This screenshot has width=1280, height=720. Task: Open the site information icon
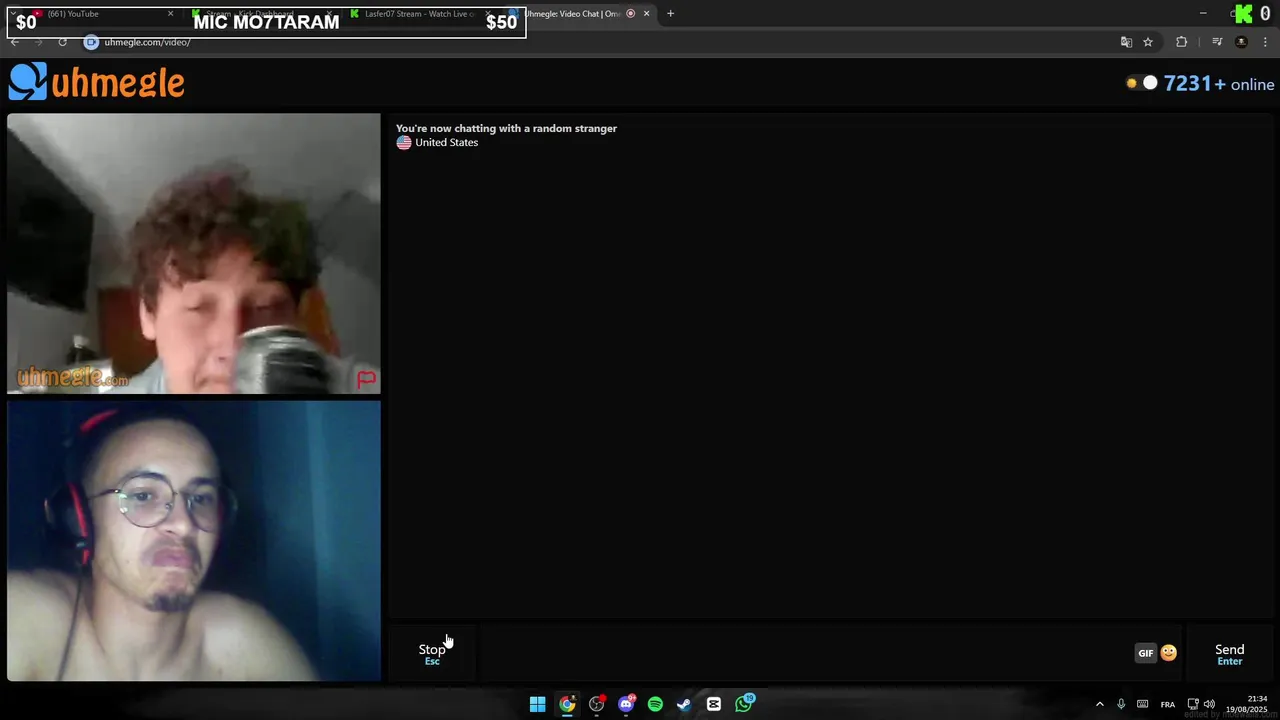click(x=91, y=42)
